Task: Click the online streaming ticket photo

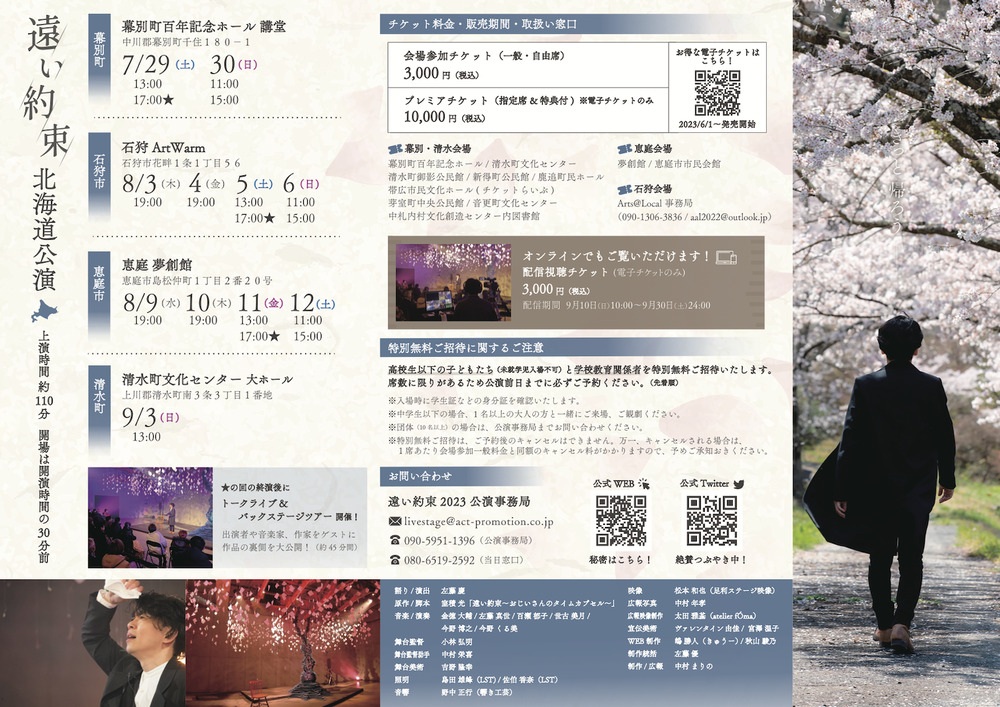Action: click(x=453, y=281)
